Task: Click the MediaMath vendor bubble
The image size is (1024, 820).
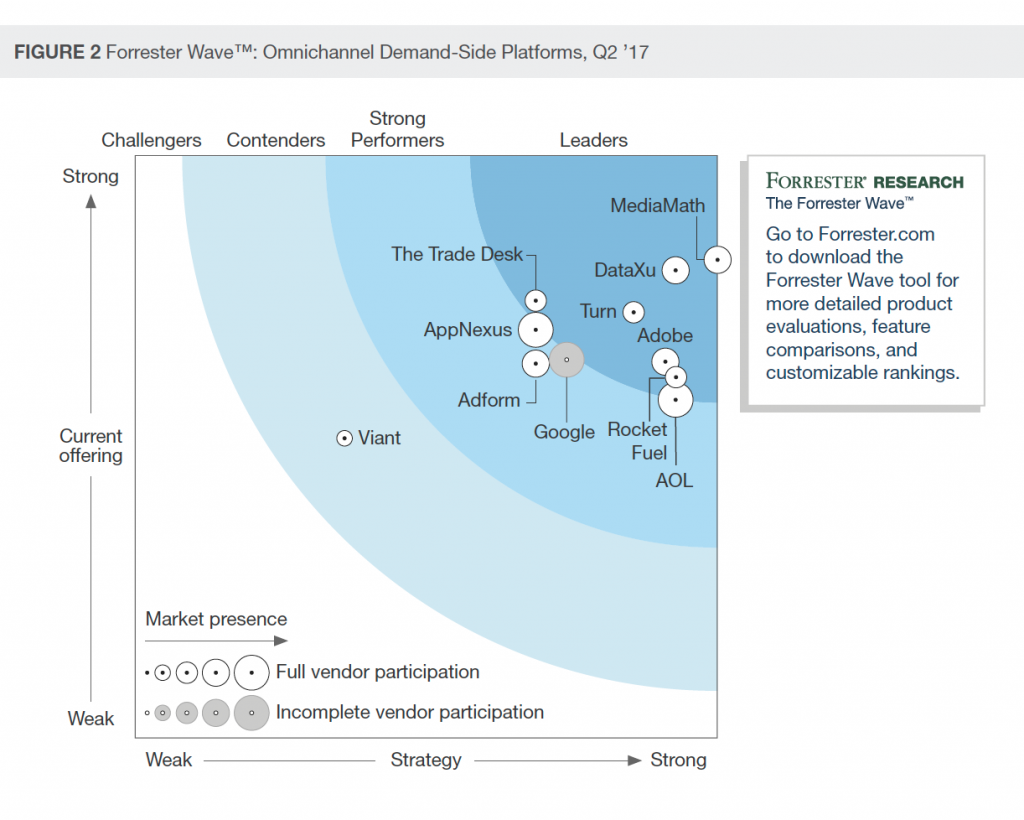Action: 717,260
